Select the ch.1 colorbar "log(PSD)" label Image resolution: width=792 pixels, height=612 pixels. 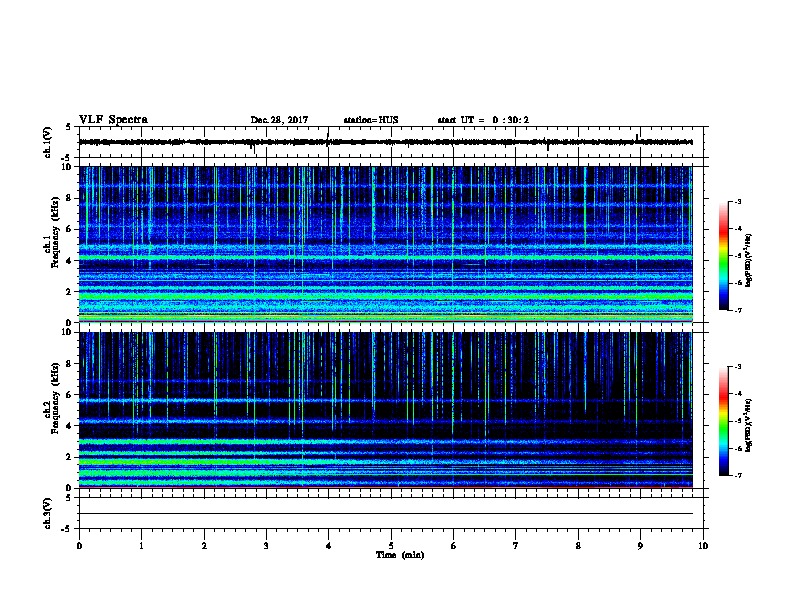[x=749, y=260]
